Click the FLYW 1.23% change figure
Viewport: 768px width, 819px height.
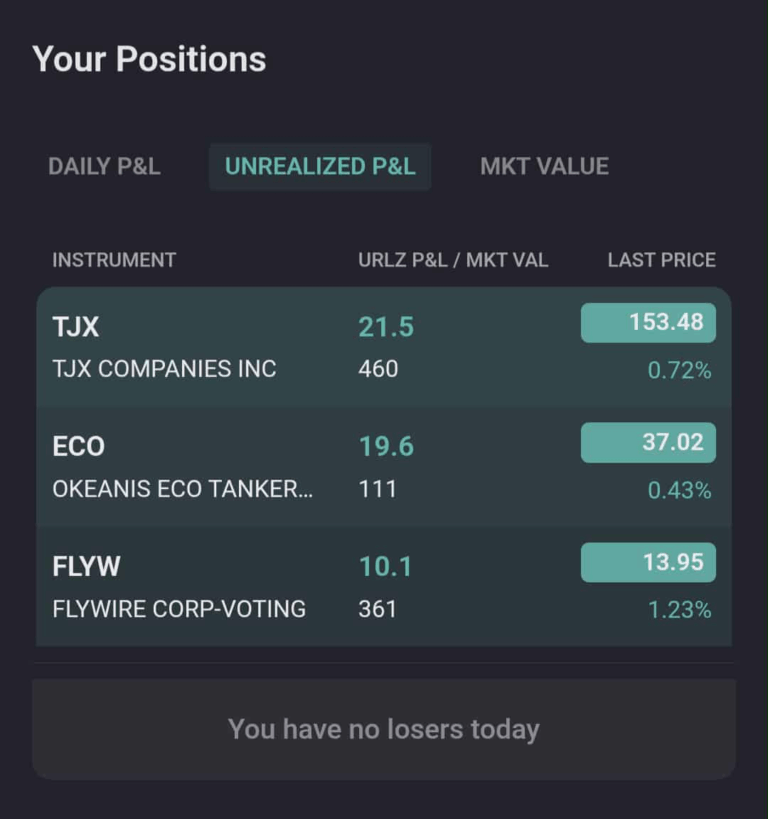[x=679, y=610]
